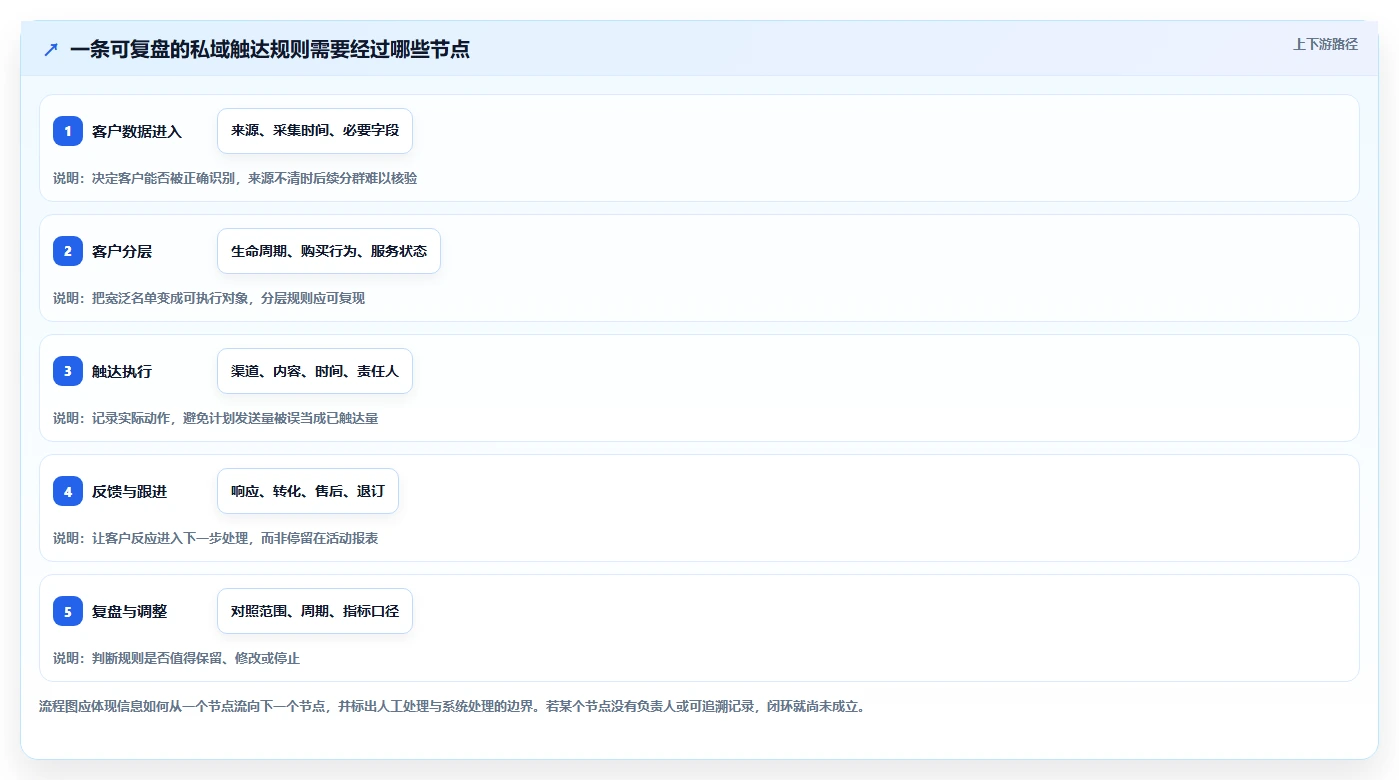
Task: Select the 响应、转化、售后、退订 chip
Action: pyautogui.click(x=308, y=491)
